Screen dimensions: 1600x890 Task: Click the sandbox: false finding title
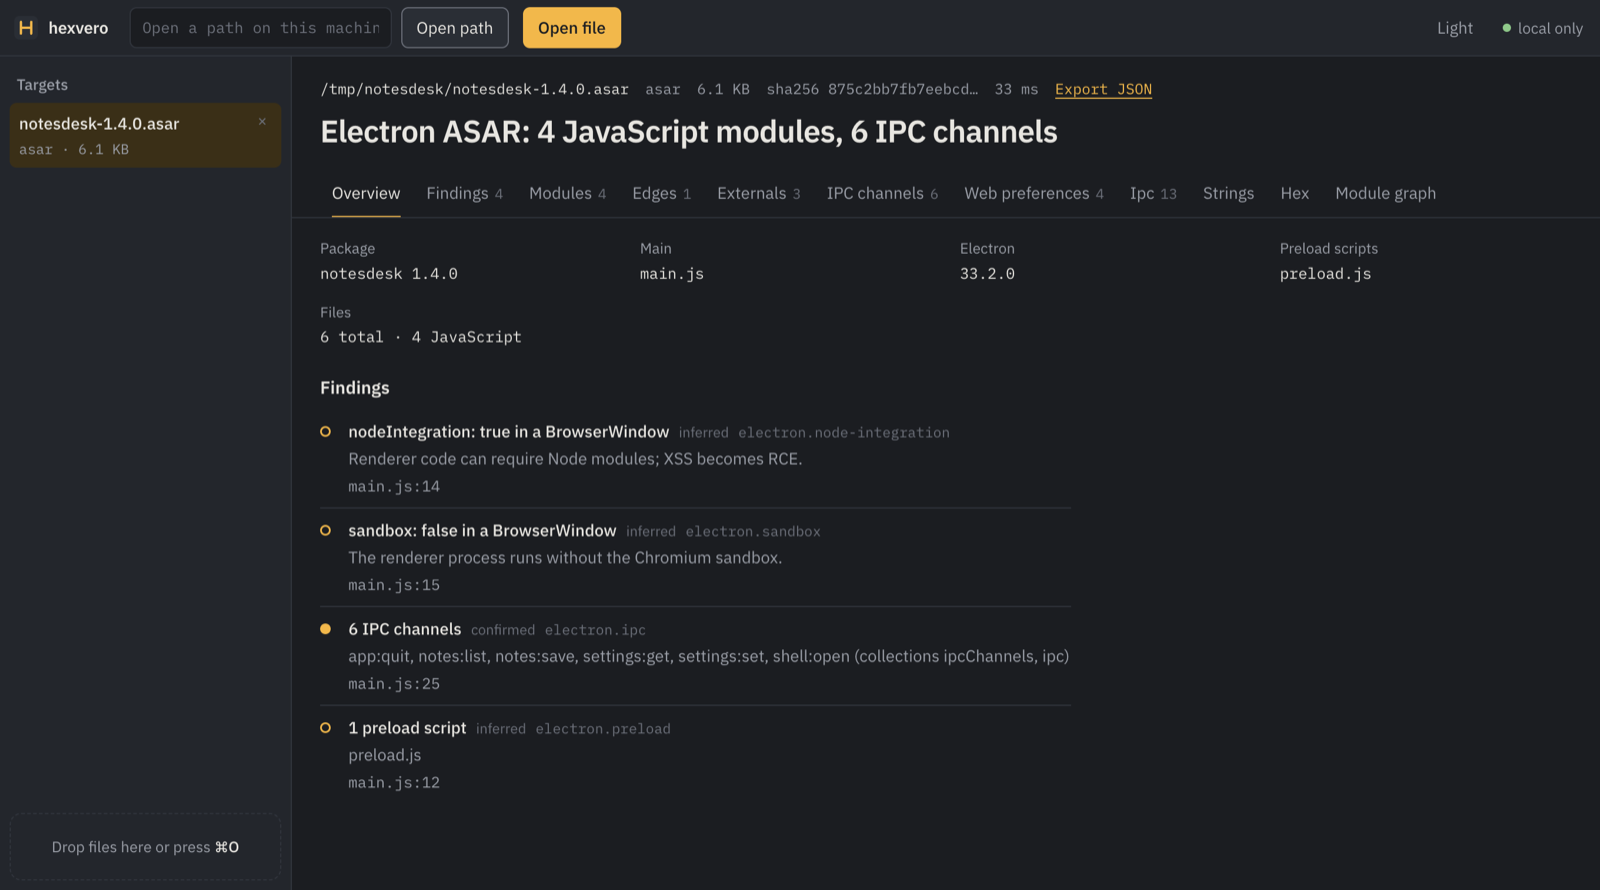[x=482, y=531]
